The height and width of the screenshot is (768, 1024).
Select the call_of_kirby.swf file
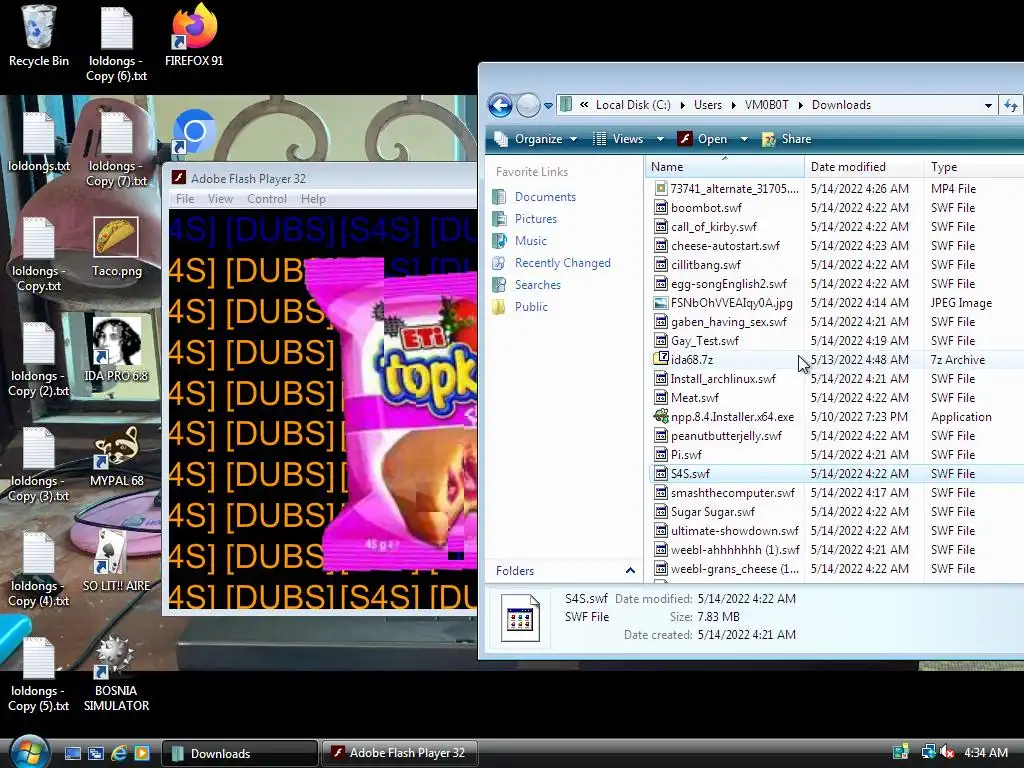click(705, 227)
